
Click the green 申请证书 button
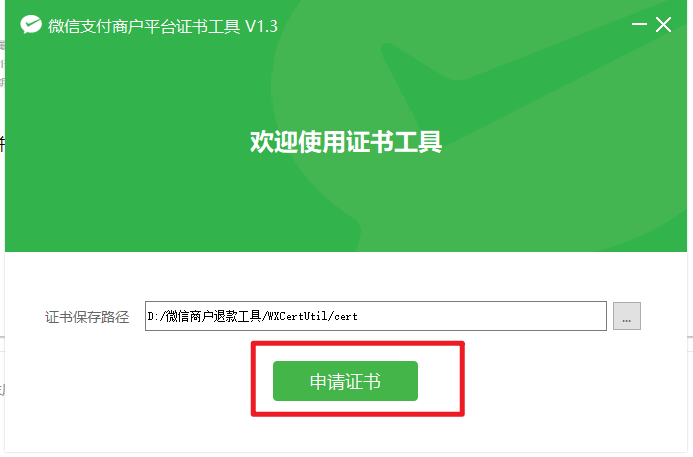(345, 381)
